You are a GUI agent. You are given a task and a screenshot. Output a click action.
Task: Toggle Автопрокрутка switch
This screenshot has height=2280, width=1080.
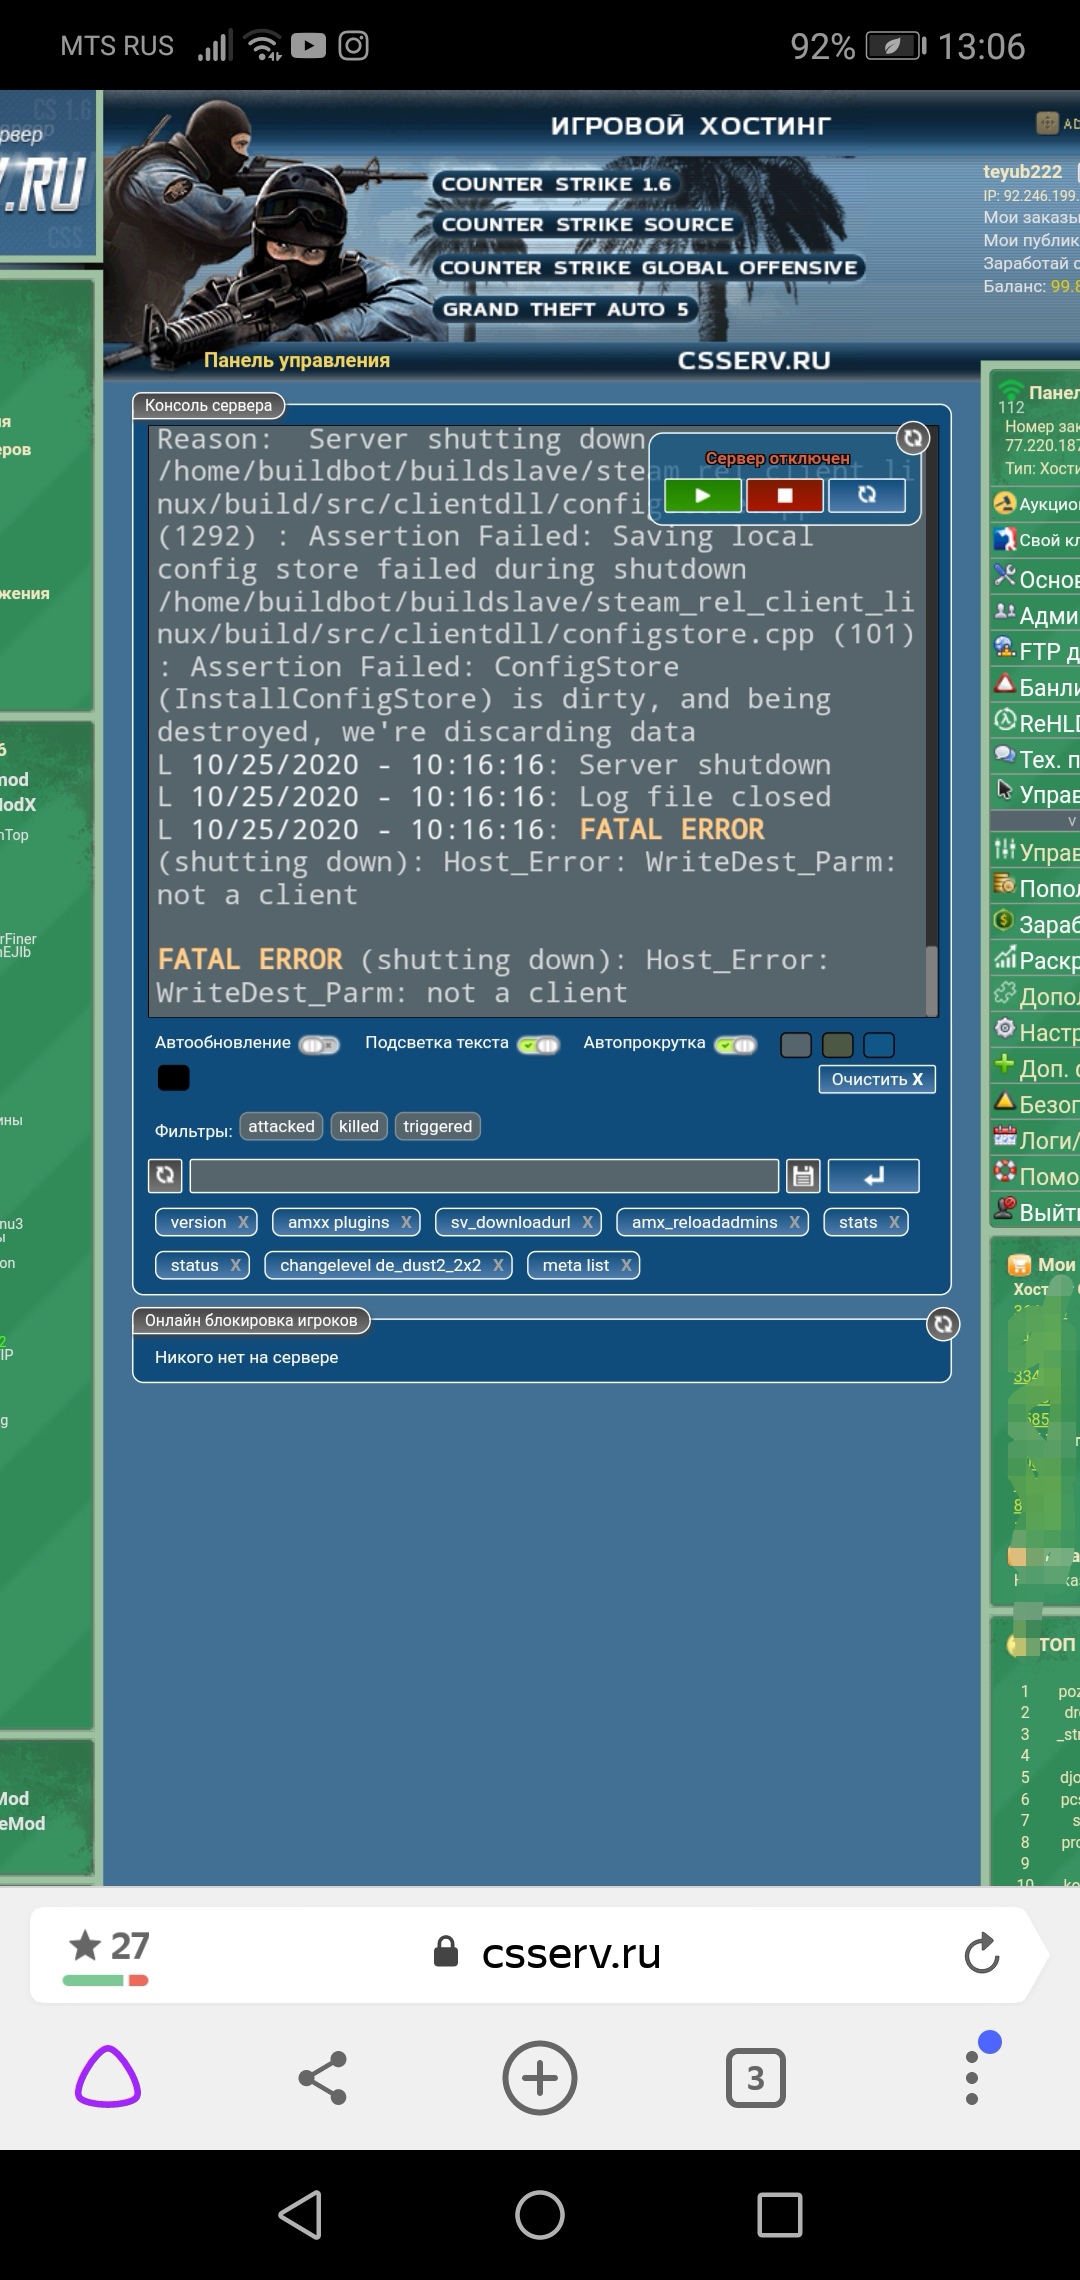pos(736,1045)
